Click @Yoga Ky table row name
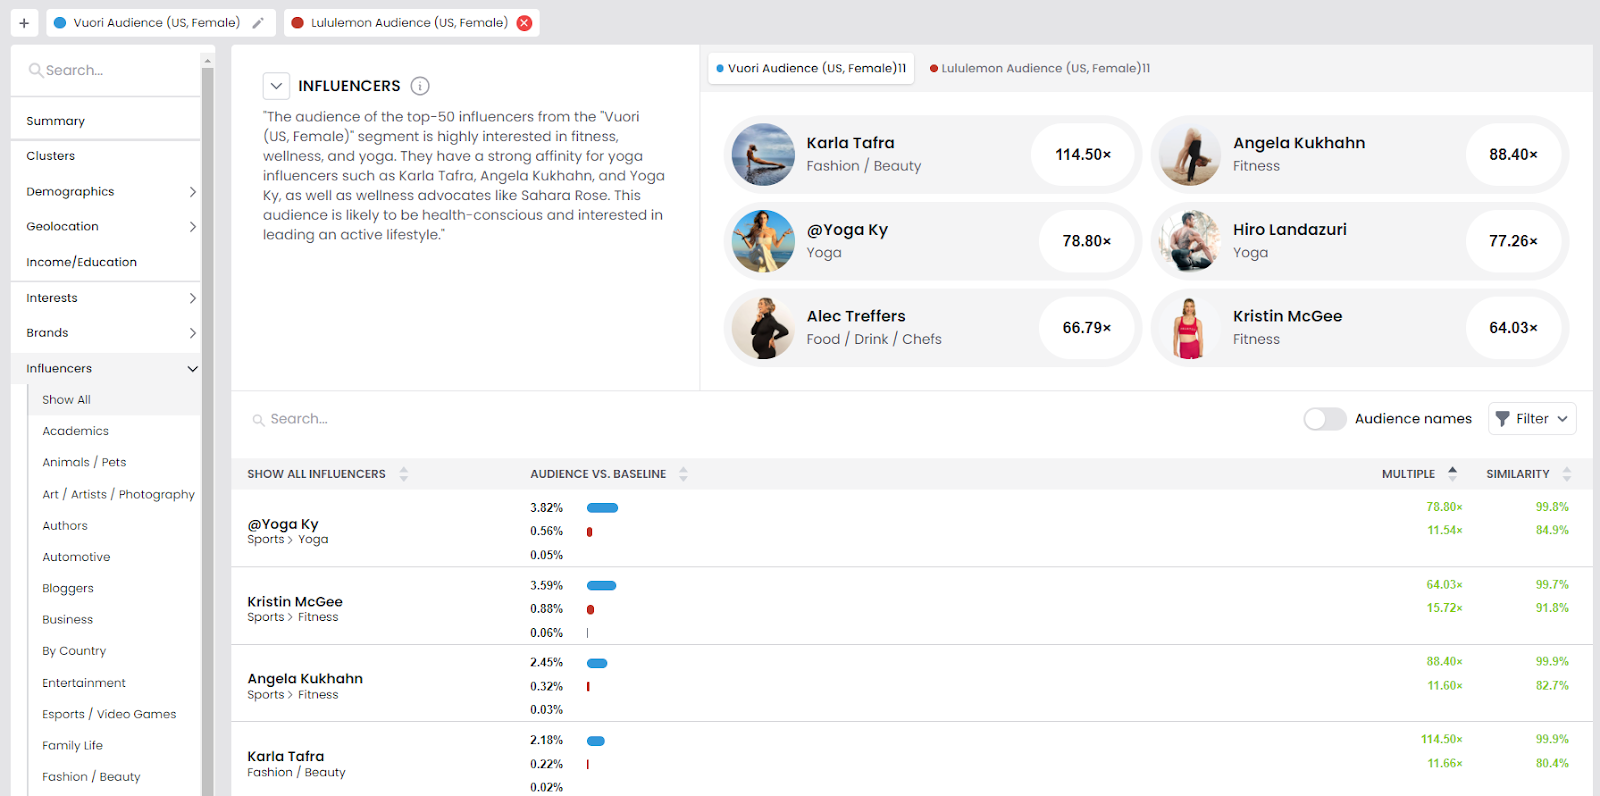 coord(283,524)
